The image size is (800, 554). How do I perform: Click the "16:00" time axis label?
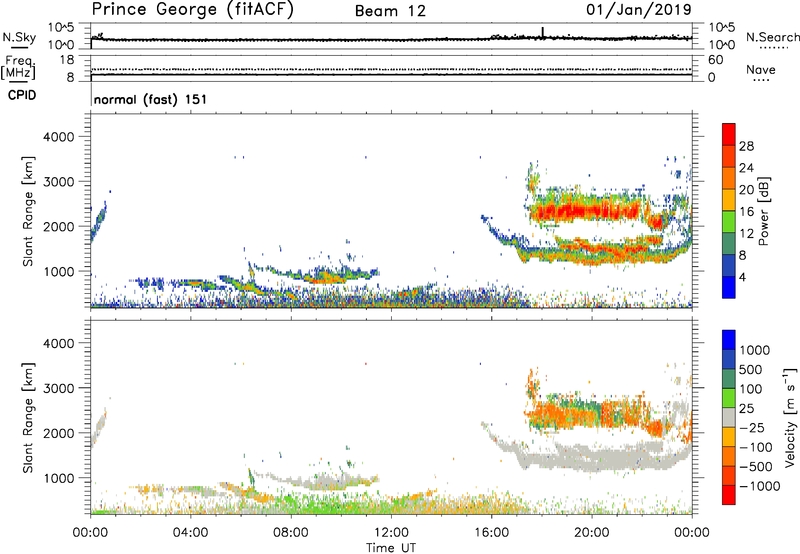click(491, 532)
